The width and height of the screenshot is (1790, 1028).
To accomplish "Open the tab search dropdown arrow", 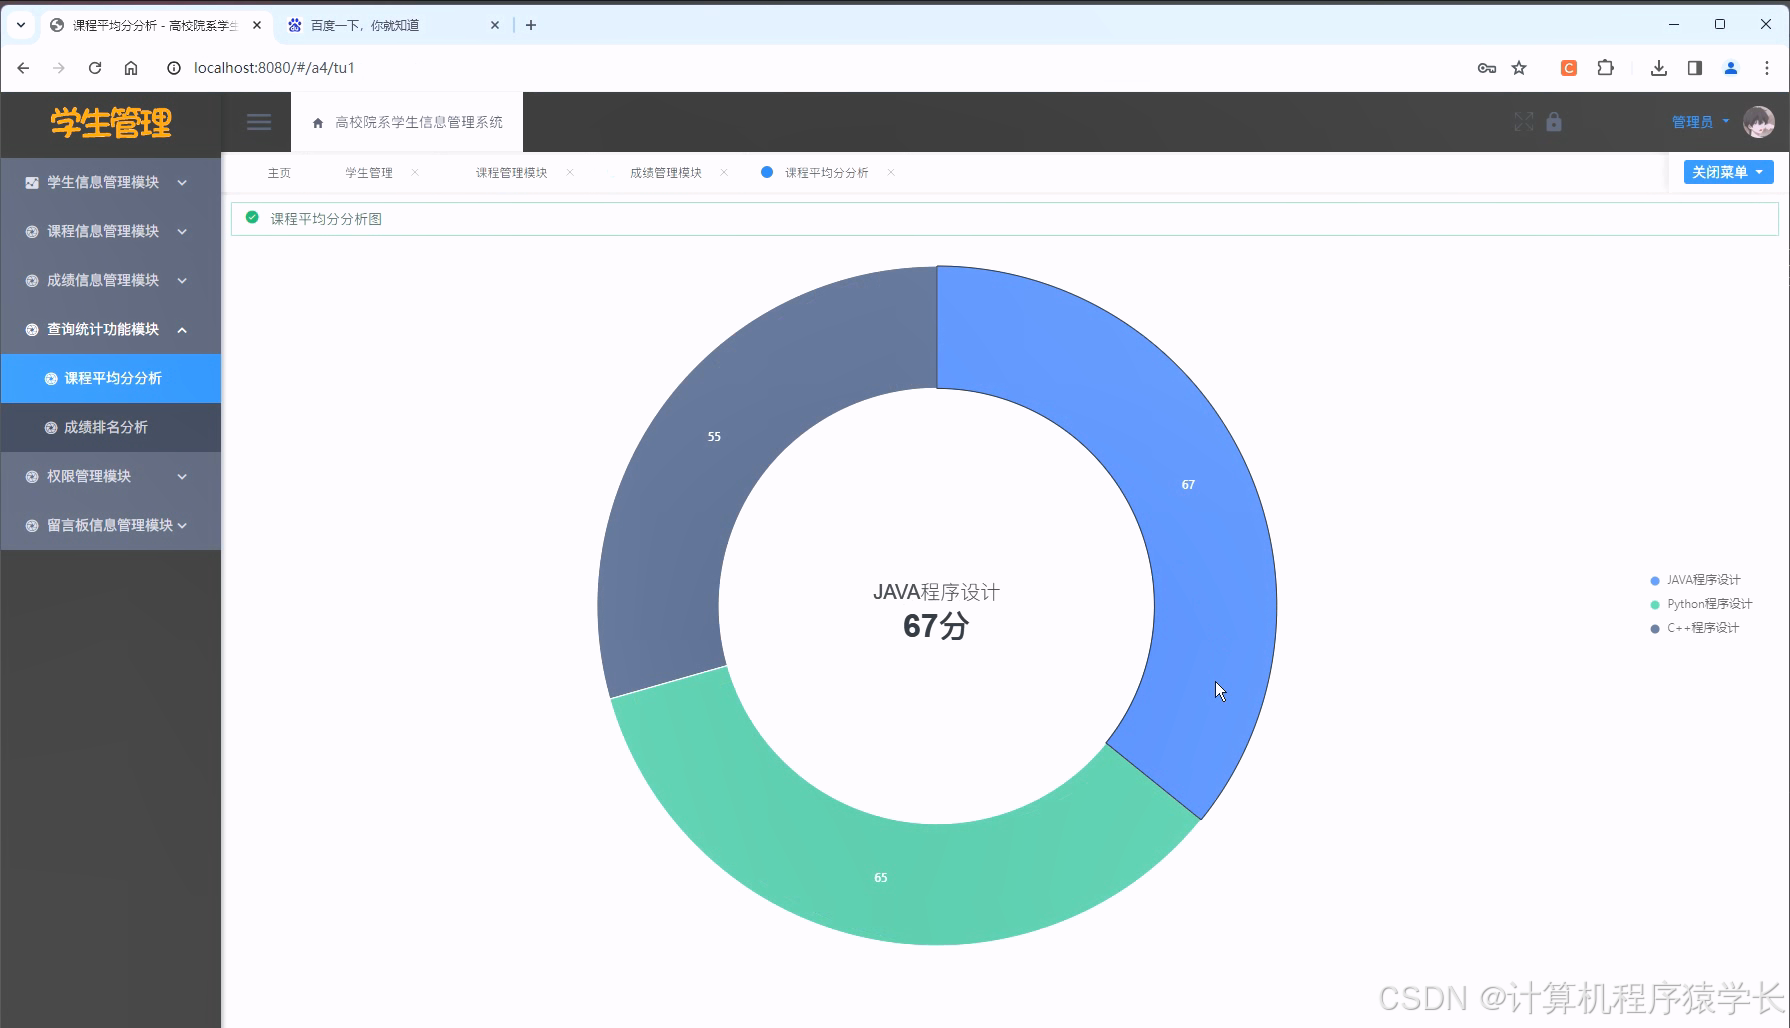I will point(20,25).
